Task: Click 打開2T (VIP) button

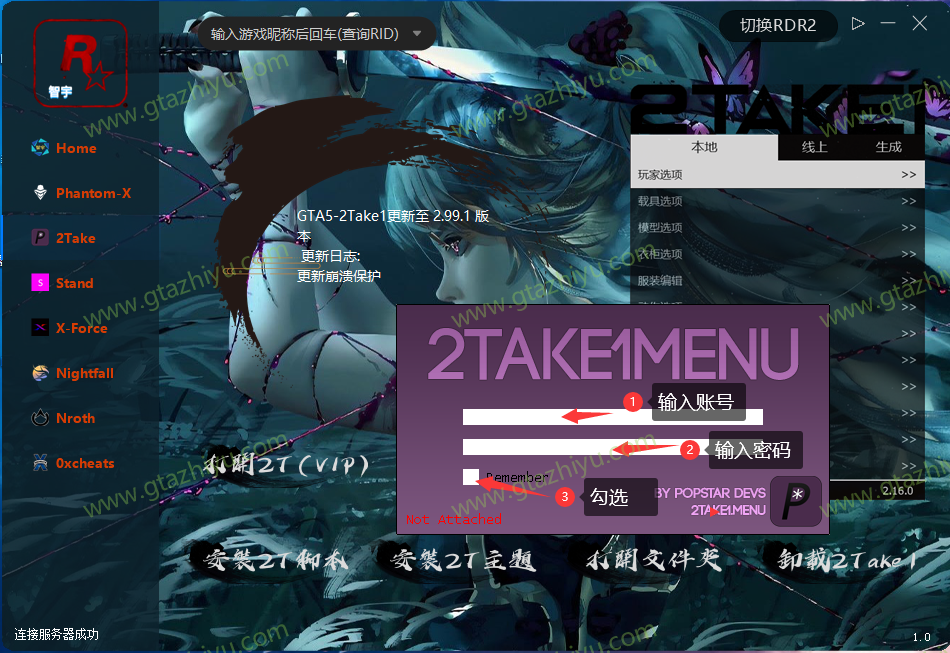Action: pyautogui.click(x=286, y=465)
